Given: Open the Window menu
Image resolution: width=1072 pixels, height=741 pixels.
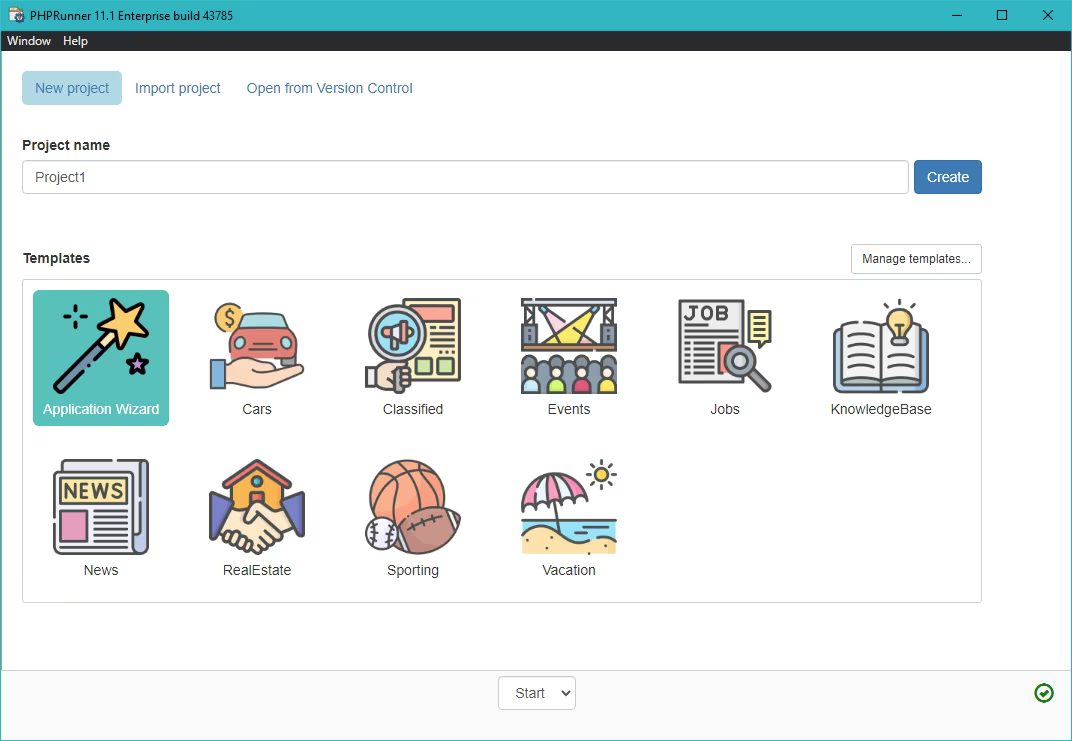Looking at the screenshot, I should 28,40.
